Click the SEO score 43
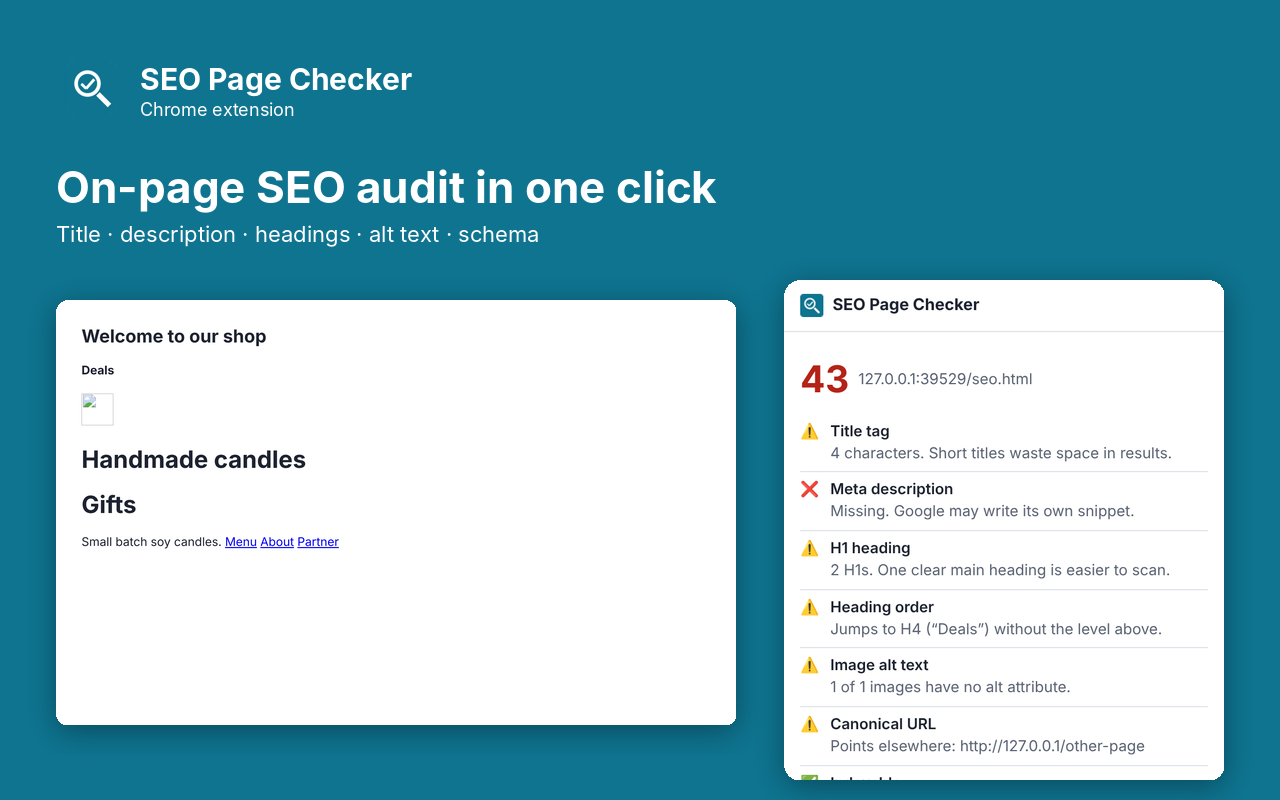Image resolution: width=1280 pixels, height=800 pixels. click(825, 380)
